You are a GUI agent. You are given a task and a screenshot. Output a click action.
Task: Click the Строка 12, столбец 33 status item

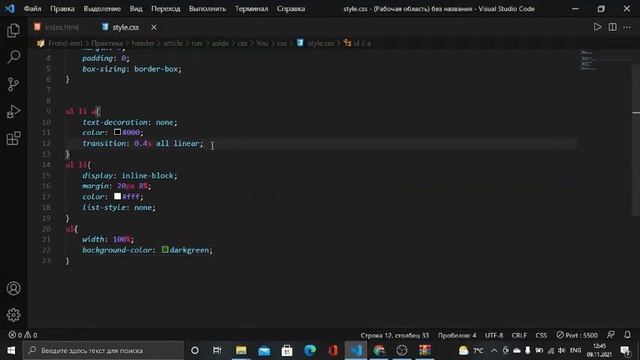click(395, 335)
